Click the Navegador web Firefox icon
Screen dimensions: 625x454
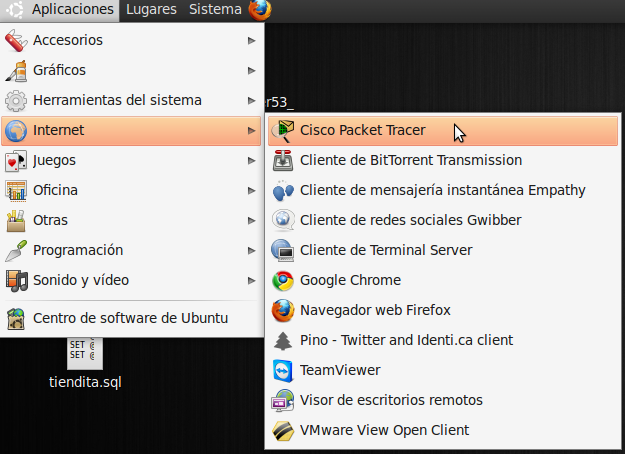click(x=283, y=311)
